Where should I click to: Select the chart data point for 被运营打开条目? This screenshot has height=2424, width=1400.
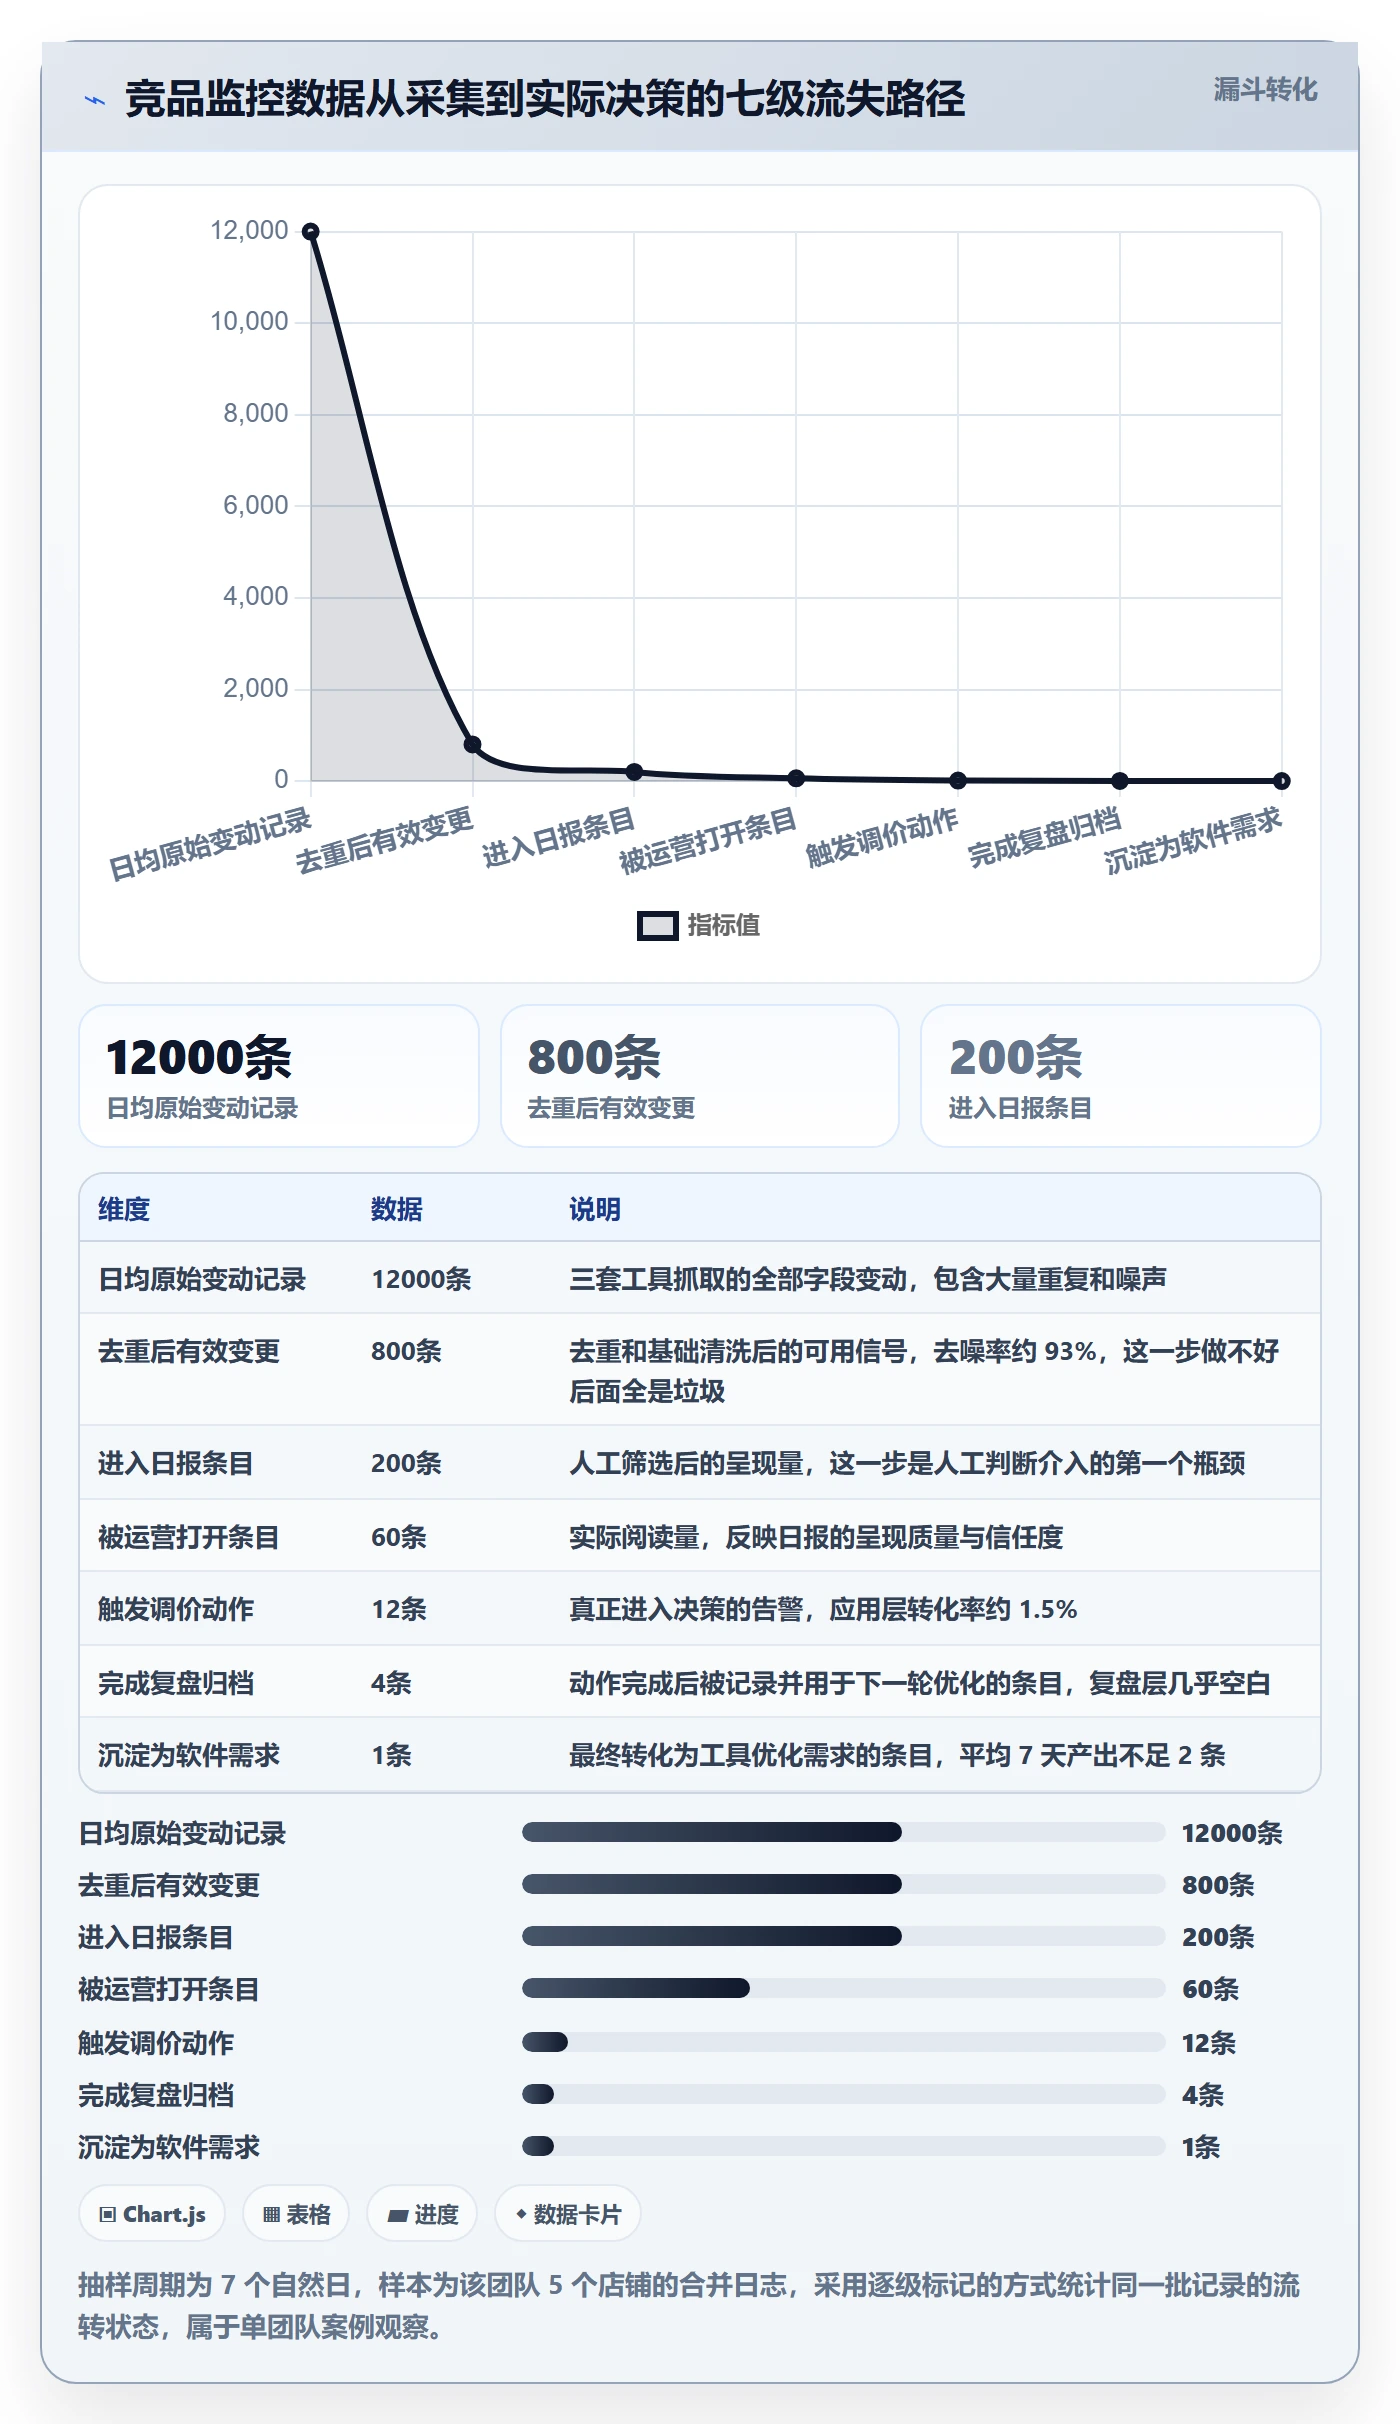(796, 778)
